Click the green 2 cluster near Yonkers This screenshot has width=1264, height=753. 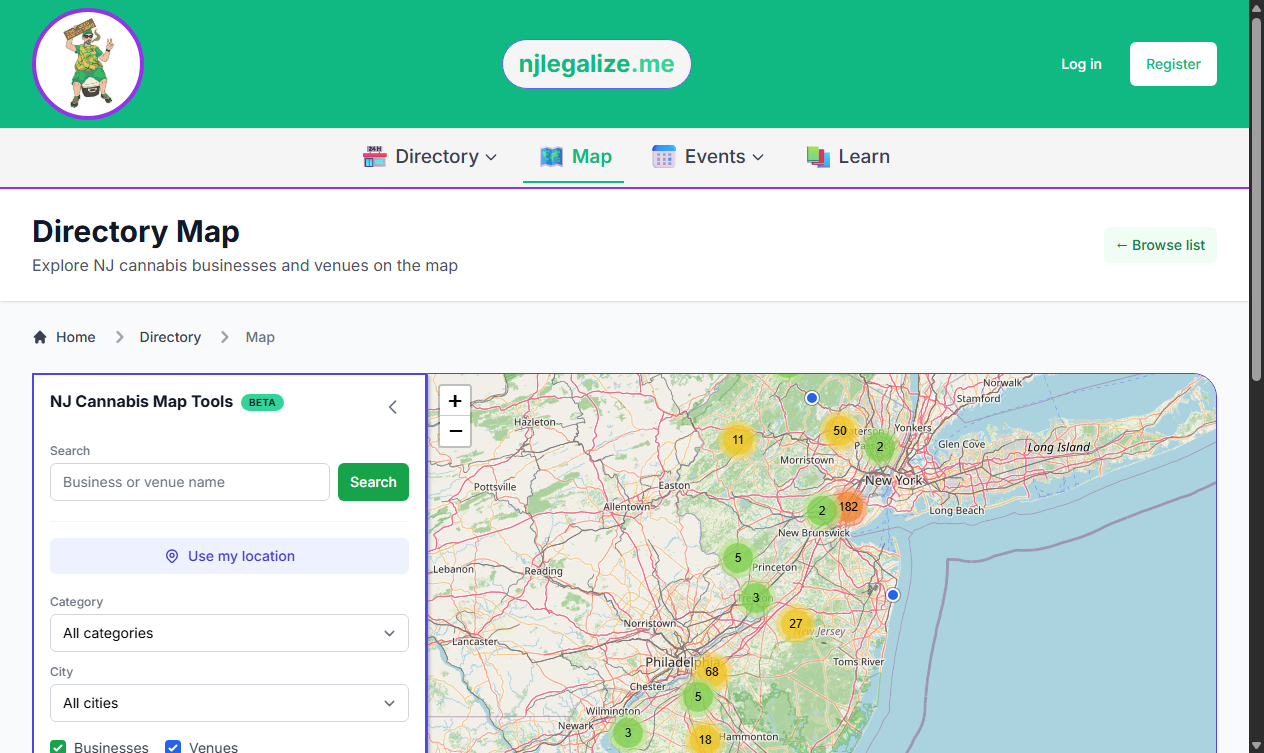coord(880,447)
